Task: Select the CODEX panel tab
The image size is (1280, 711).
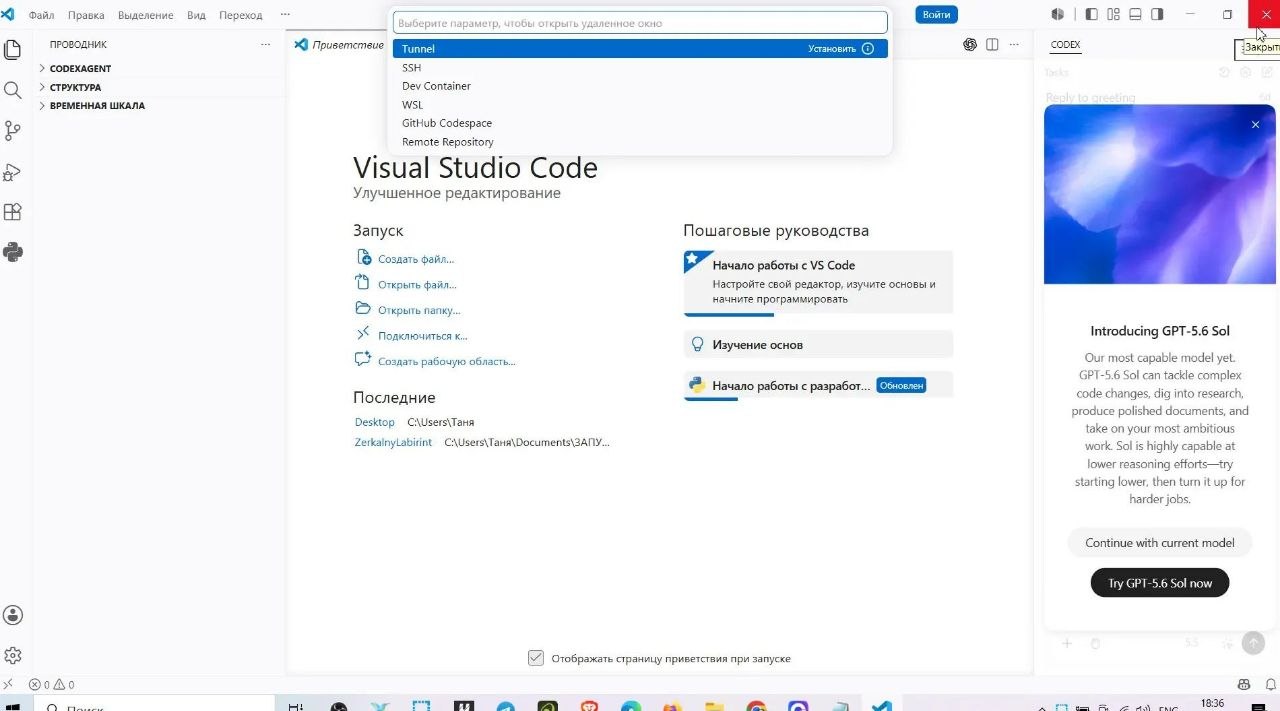Action: coord(1065,44)
